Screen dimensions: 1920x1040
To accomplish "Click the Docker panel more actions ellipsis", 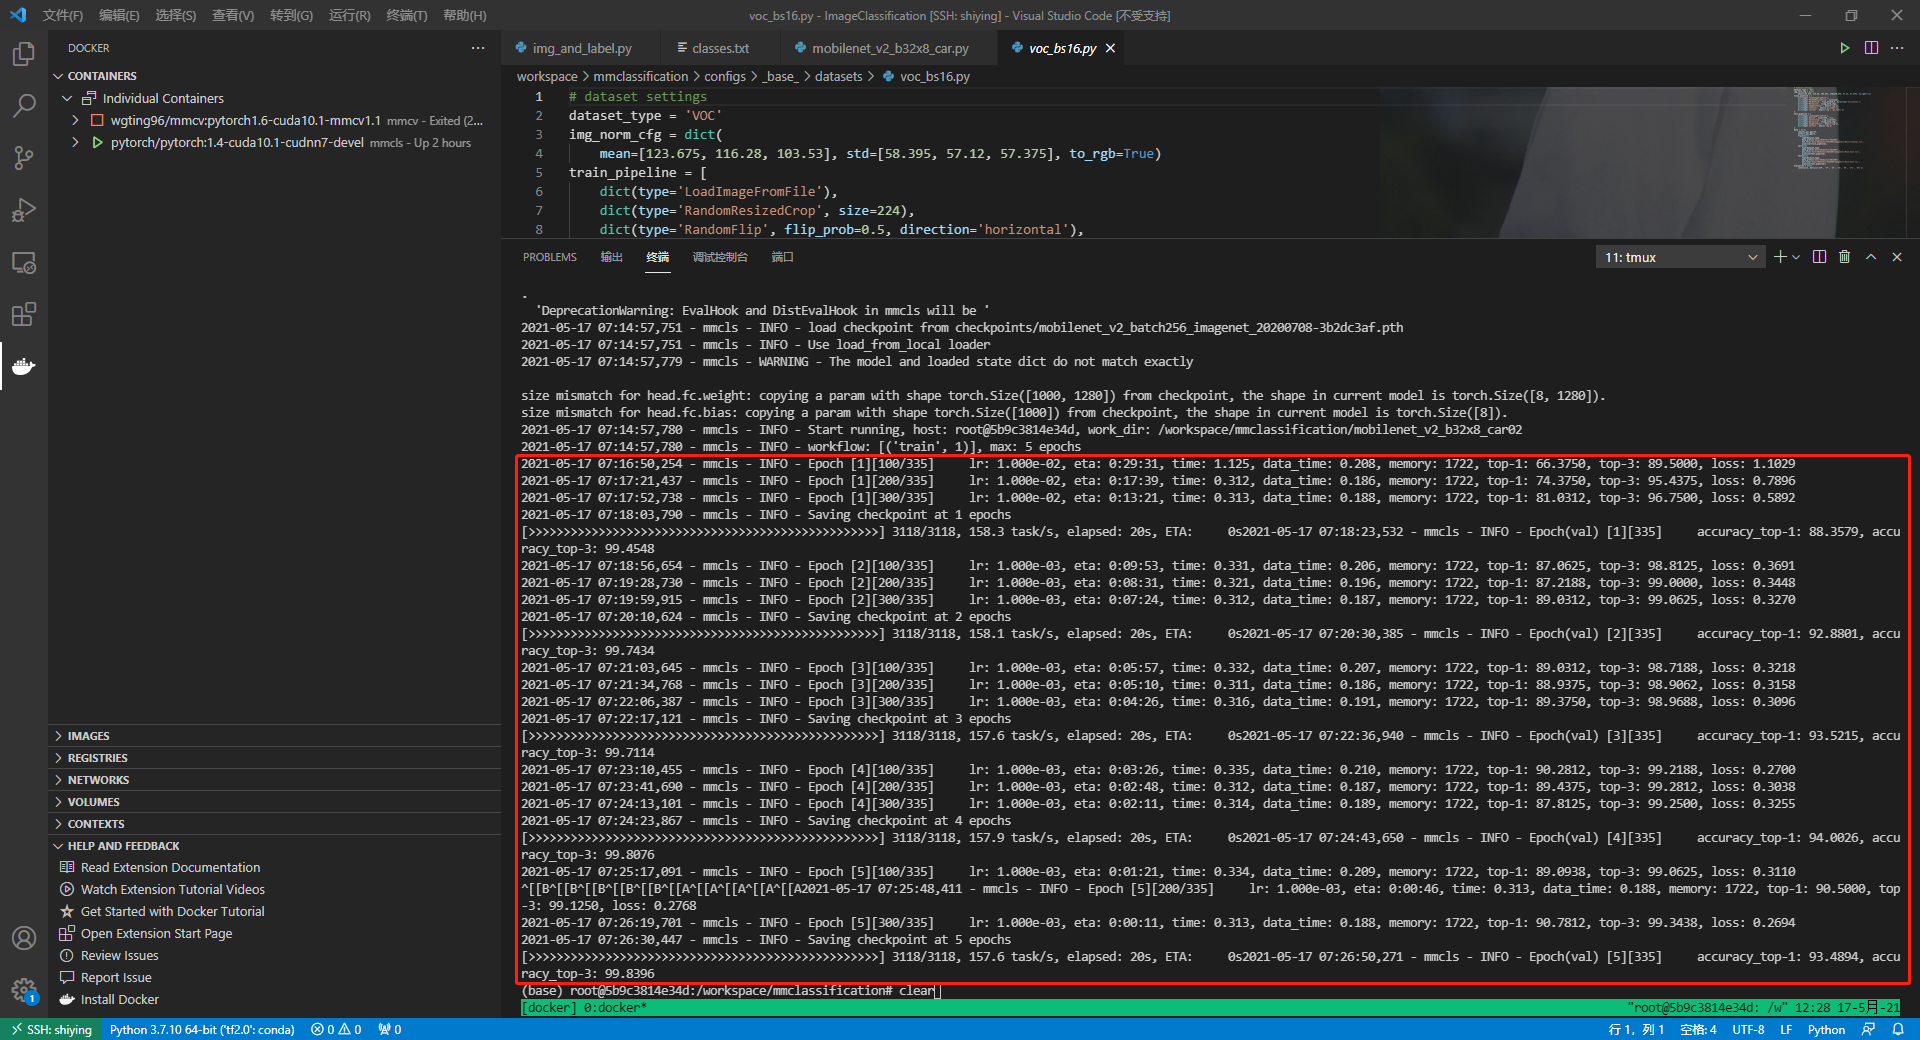I will [x=478, y=48].
